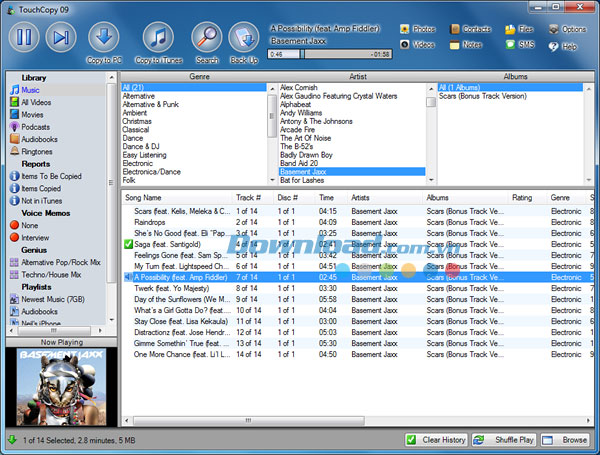Click the Shuffle Play button
The image size is (600, 455).
tap(504, 440)
